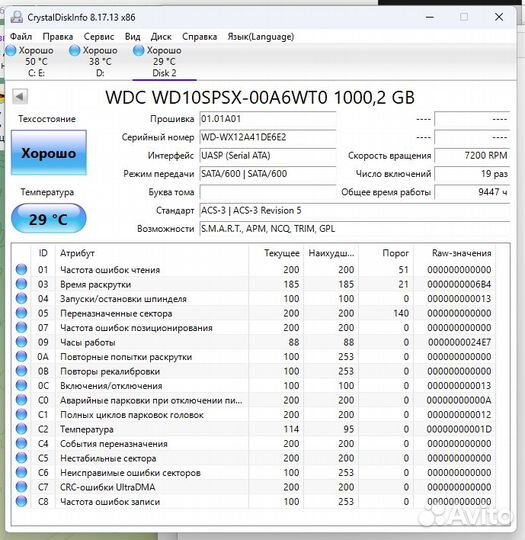Click status orb for Переназначенные сектора
This screenshot has width=525, height=540.
pyautogui.click(x=21, y=313)
